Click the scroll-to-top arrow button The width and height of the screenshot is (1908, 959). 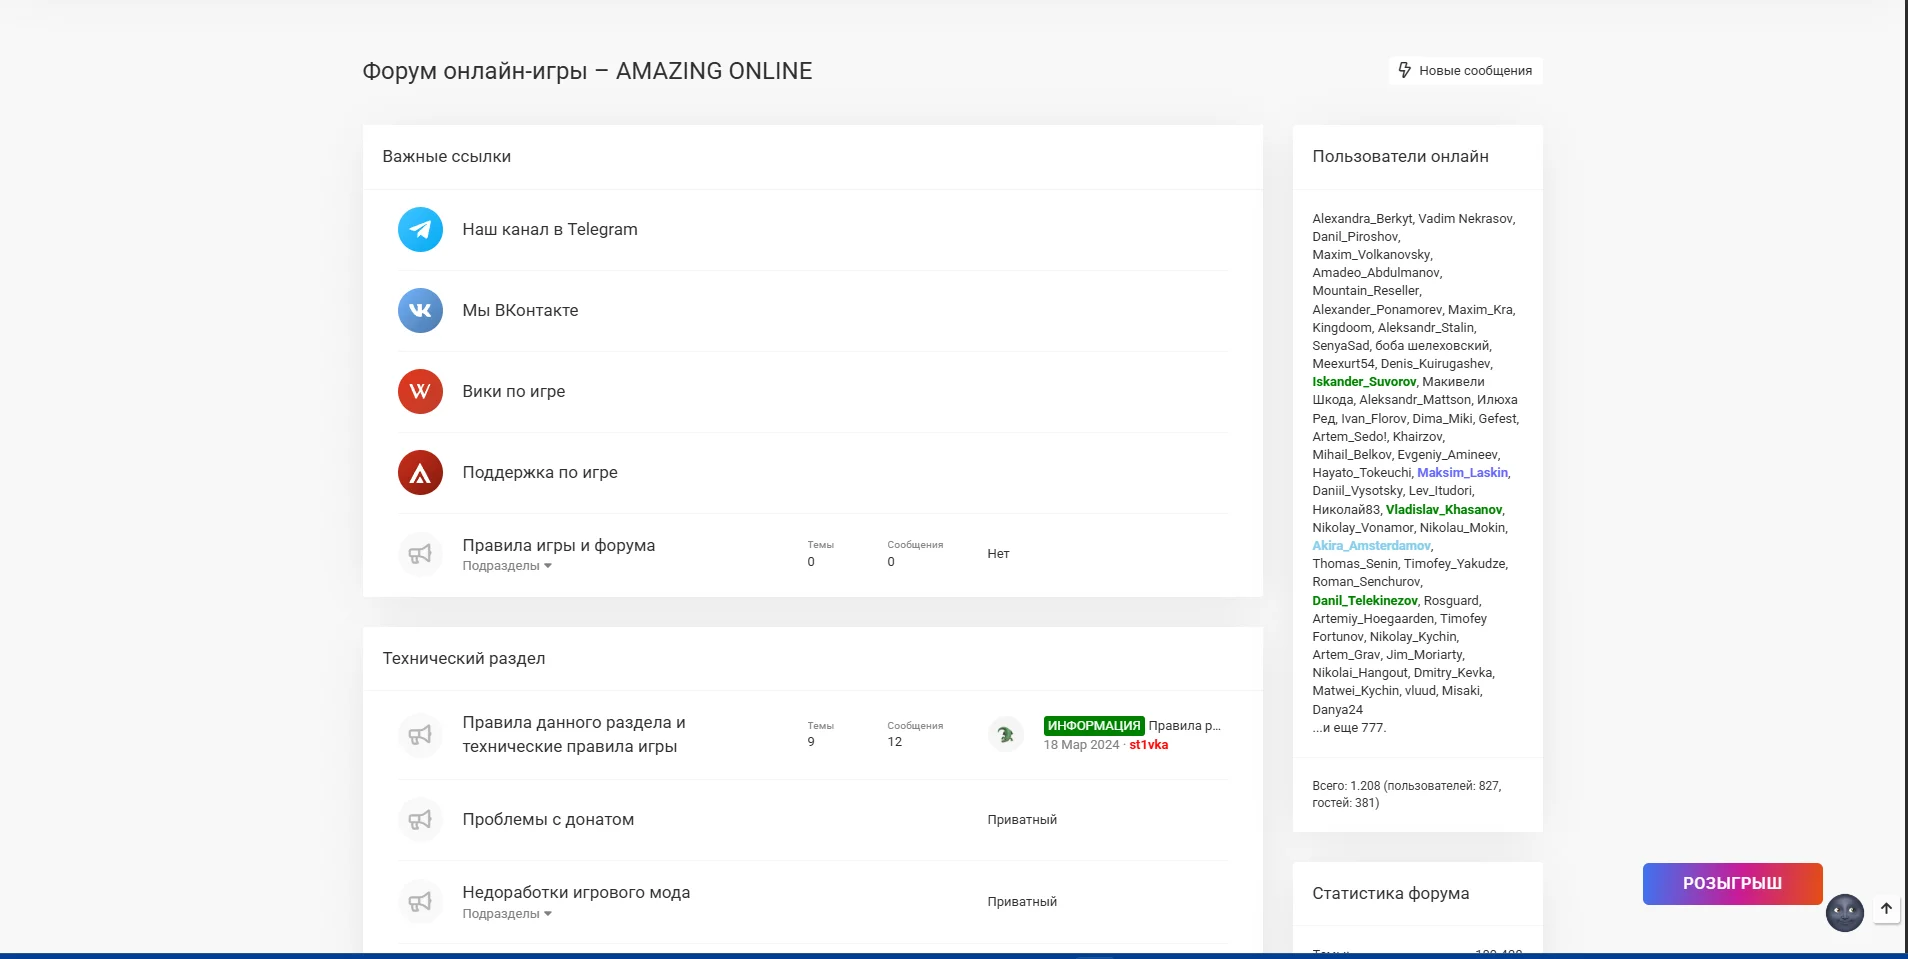1886,909
